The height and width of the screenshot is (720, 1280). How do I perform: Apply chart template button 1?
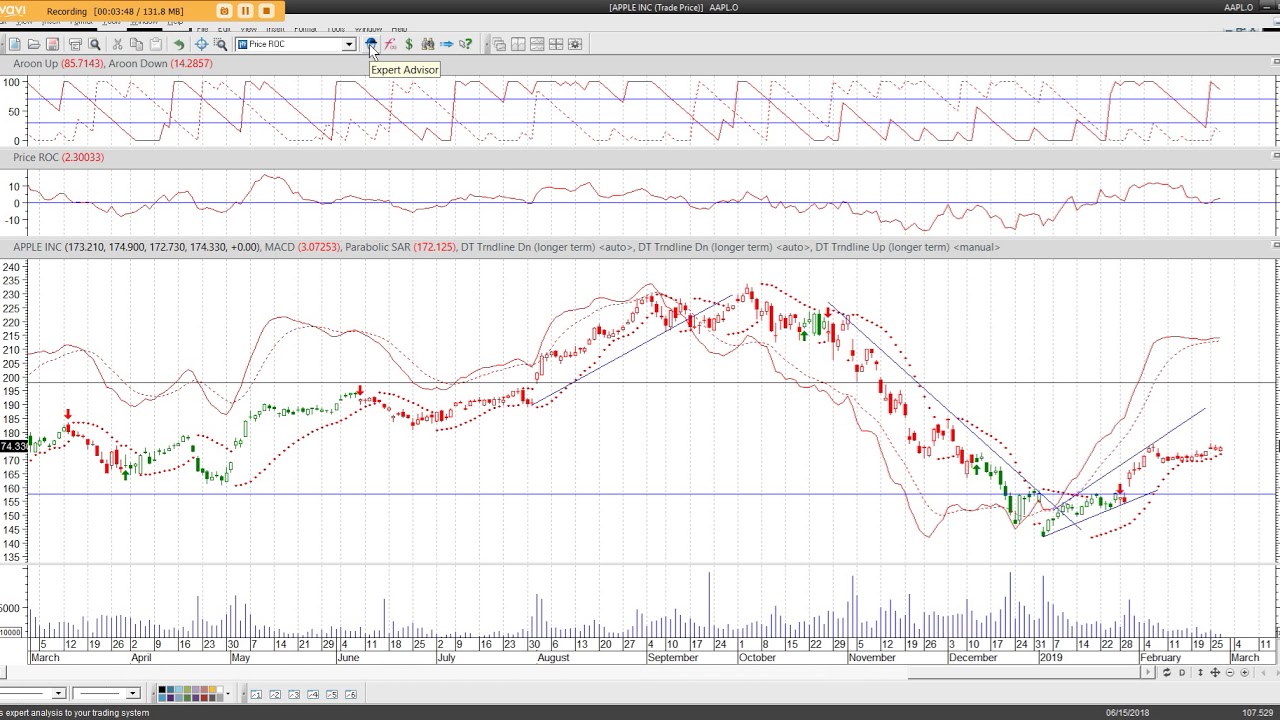click(256, 694)
